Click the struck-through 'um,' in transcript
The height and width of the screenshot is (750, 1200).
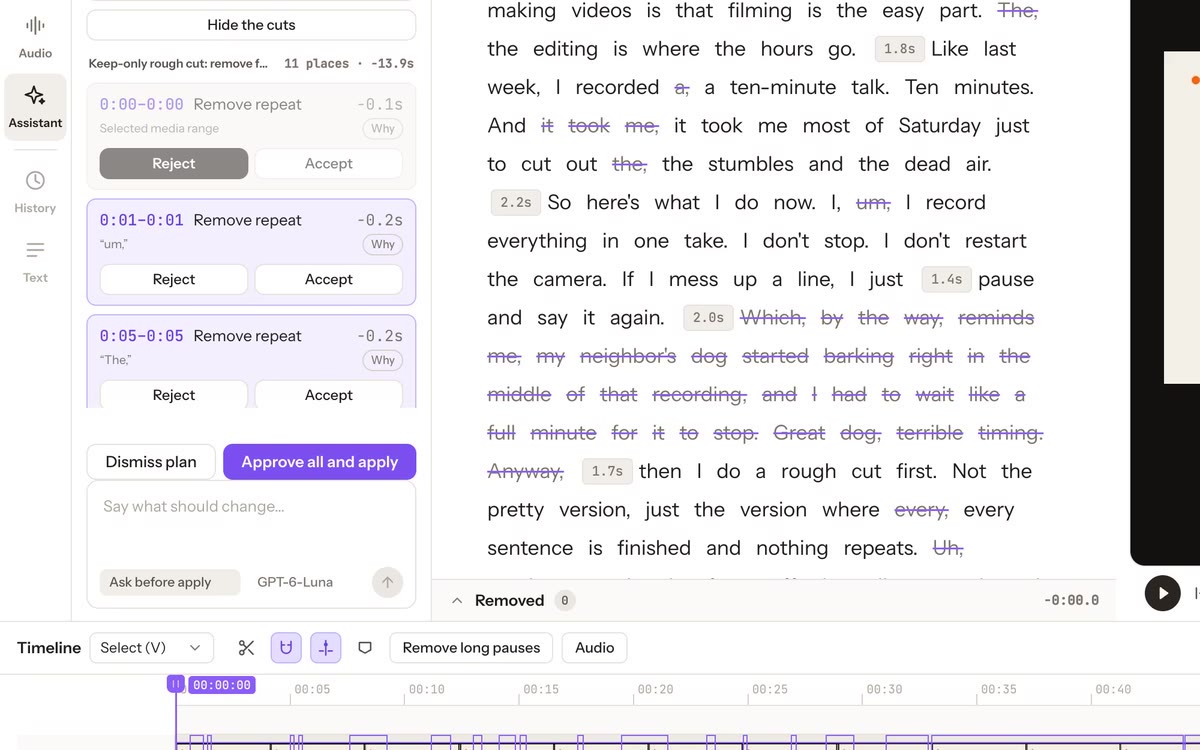(x=873, y=203)
